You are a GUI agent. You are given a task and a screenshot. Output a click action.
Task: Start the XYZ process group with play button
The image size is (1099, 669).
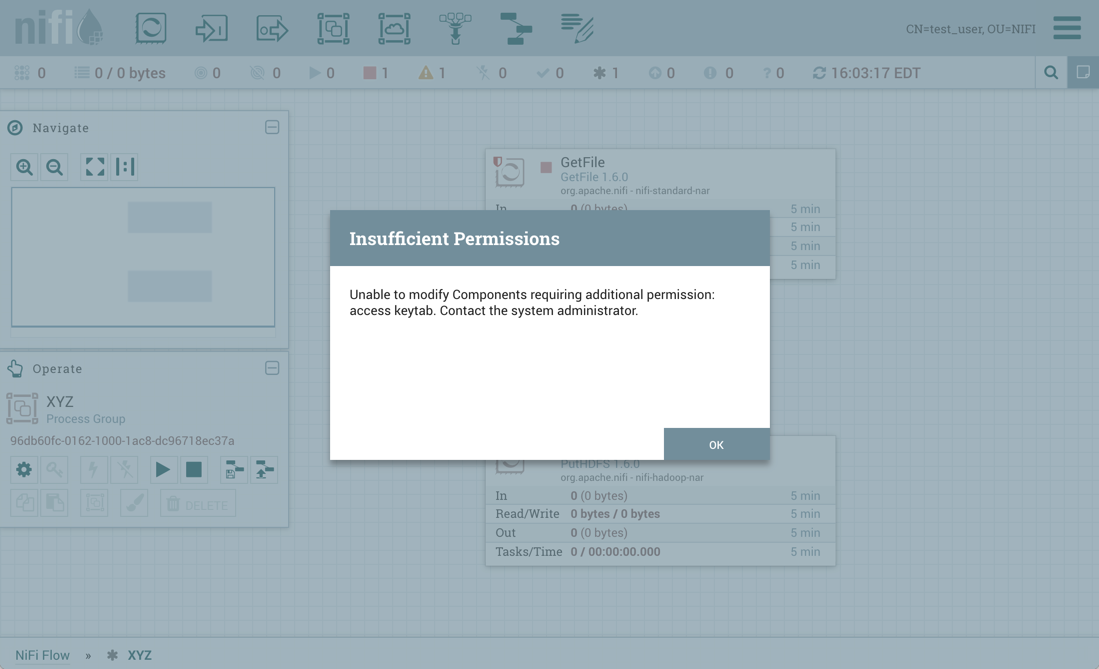[162, 469]
